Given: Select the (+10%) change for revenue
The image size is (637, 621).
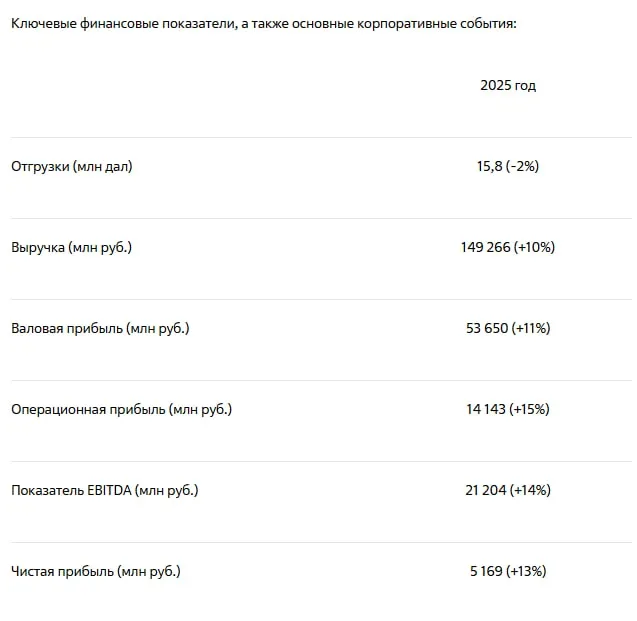Looking at the screenshot, I should (534, 247).
